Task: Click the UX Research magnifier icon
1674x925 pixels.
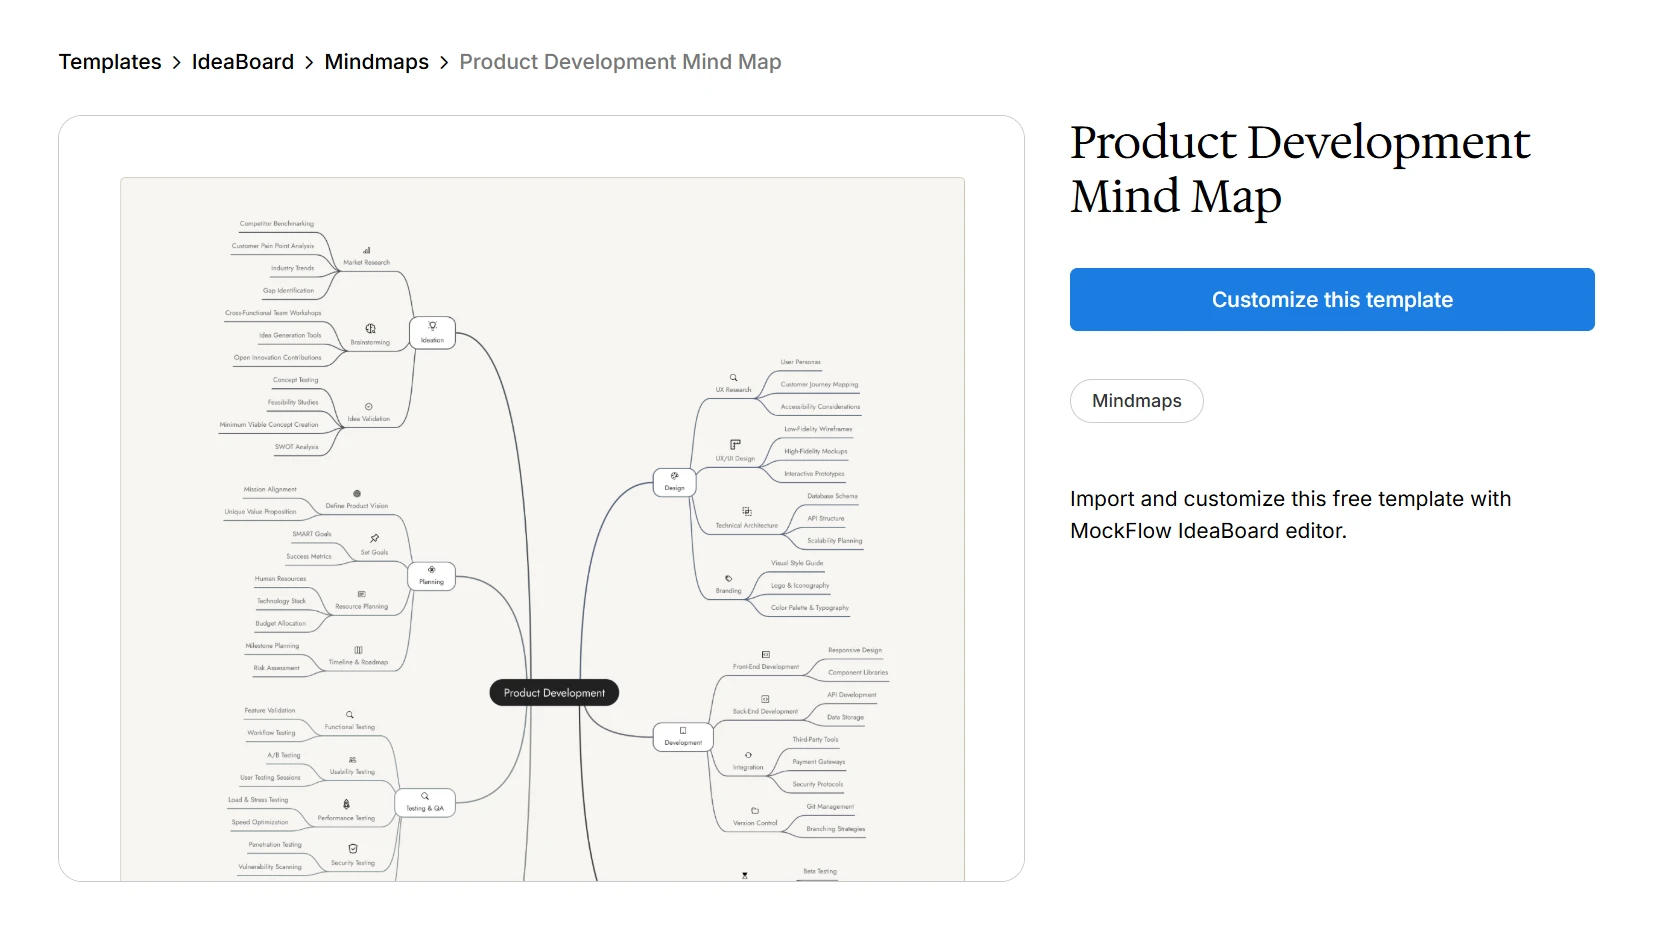Action: 733,378
